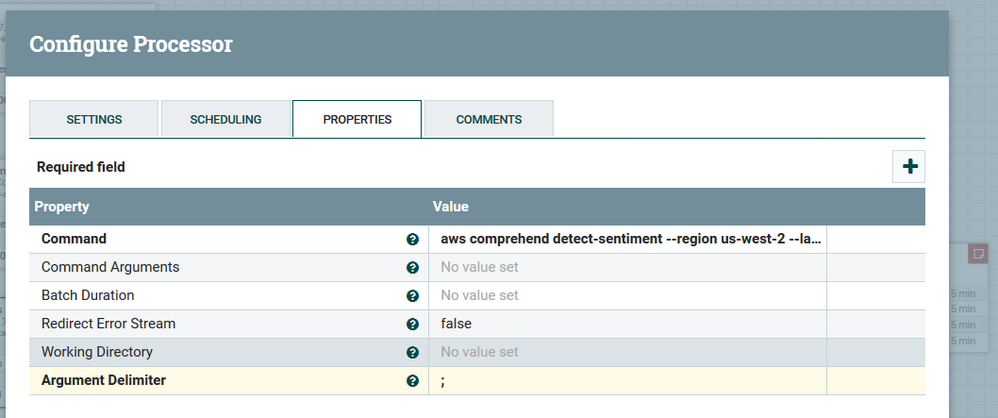Click the help icon beside Batch Duration
The width and height of the screenshot is (998, 418).
pos(412,296)
